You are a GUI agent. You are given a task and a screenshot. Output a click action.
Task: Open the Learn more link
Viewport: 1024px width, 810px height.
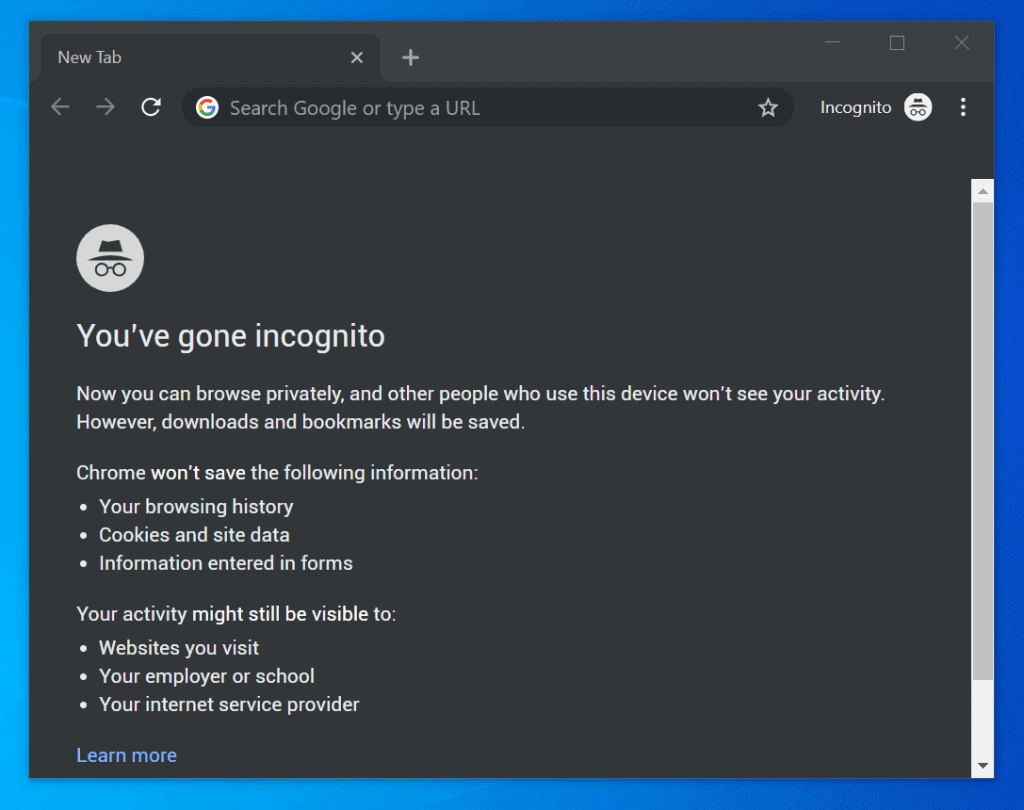click(x=127, y=755)
